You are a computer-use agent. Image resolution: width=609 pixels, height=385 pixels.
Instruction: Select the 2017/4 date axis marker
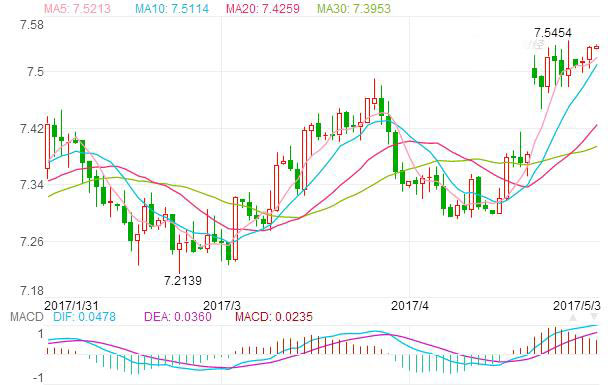(x=410, y=306)
